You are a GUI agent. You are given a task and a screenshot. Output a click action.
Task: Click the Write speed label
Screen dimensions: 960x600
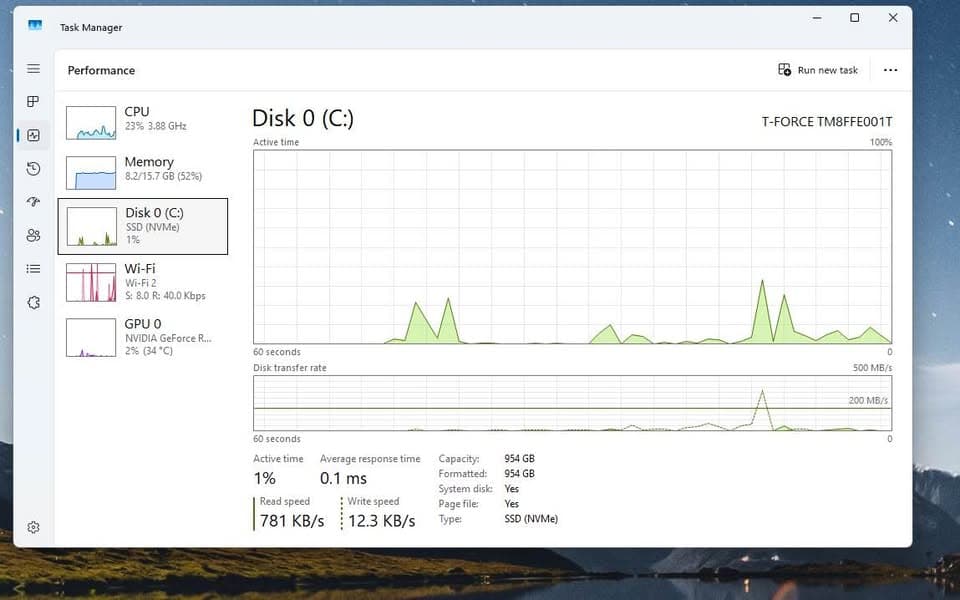coord(373,501)
